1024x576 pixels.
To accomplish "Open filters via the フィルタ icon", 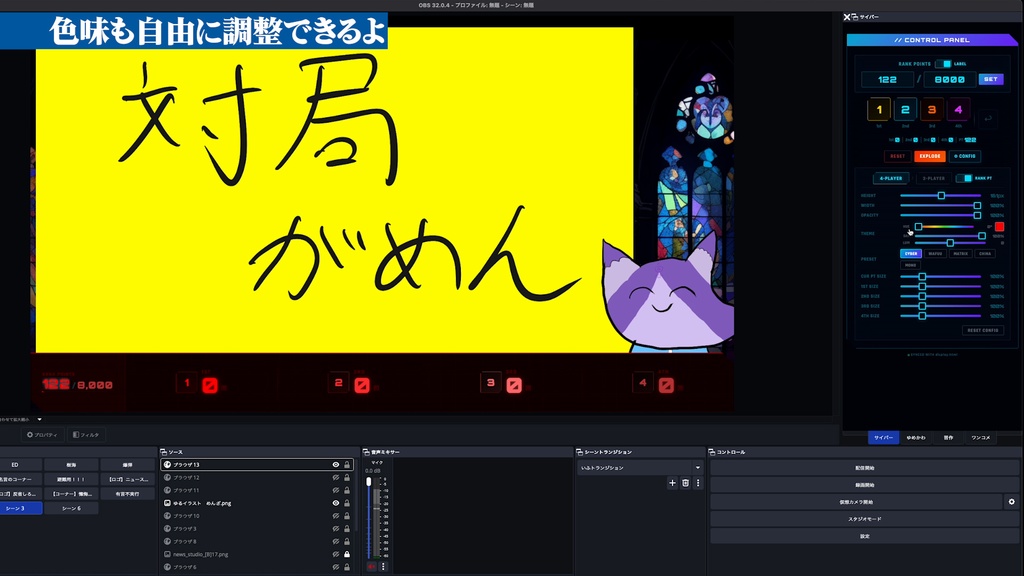I will click(x=76, y=435).
